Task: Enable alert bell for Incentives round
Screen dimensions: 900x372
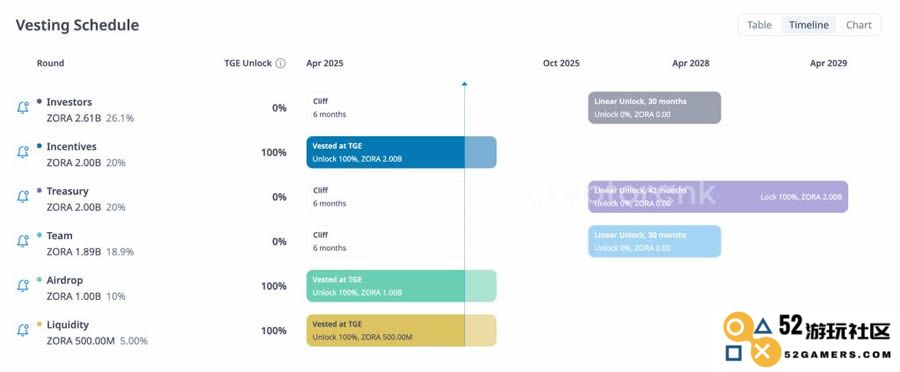Action: coord(23,152)
